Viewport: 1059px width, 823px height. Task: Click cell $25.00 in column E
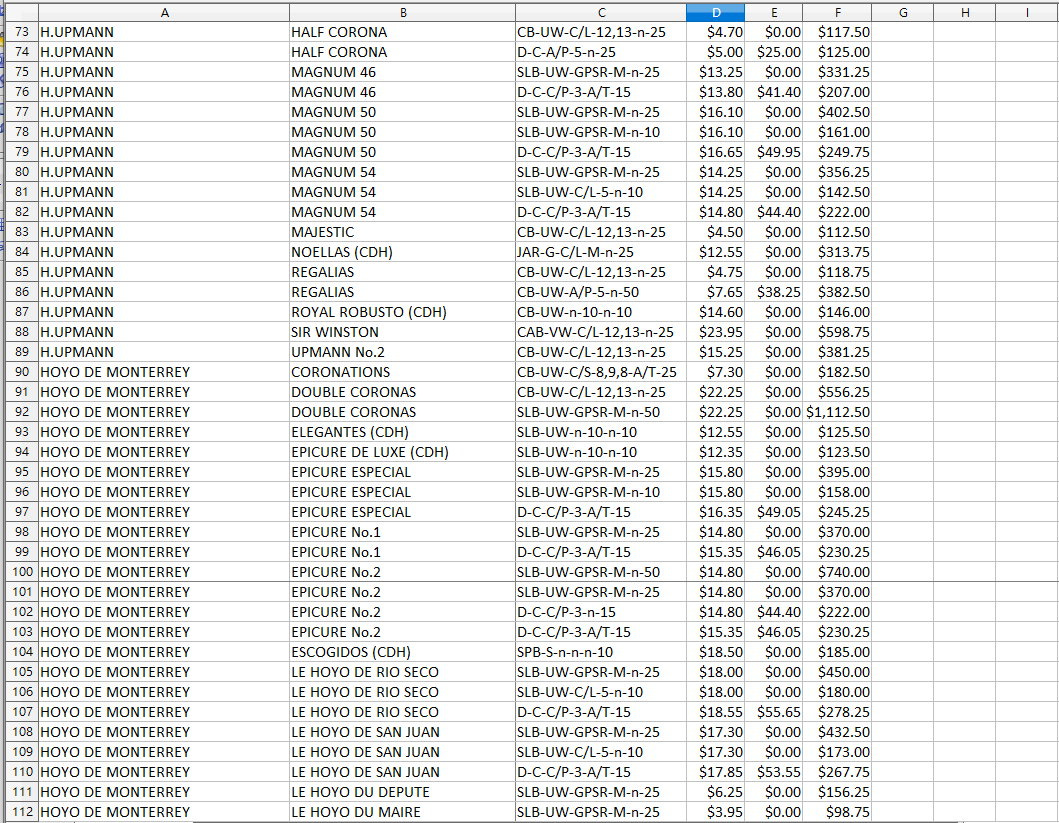click(x=774, y=52)
